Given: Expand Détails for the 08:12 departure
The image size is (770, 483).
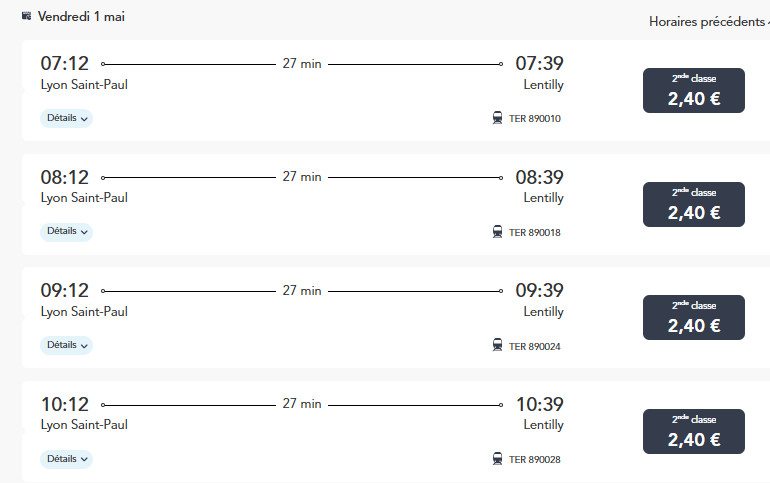Looking at the screenshot, I should tap(66, 231).
